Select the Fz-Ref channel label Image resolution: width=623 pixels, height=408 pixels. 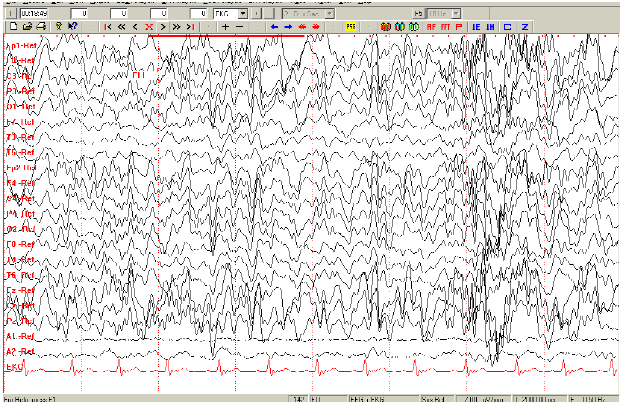click(x=20, y=290)
